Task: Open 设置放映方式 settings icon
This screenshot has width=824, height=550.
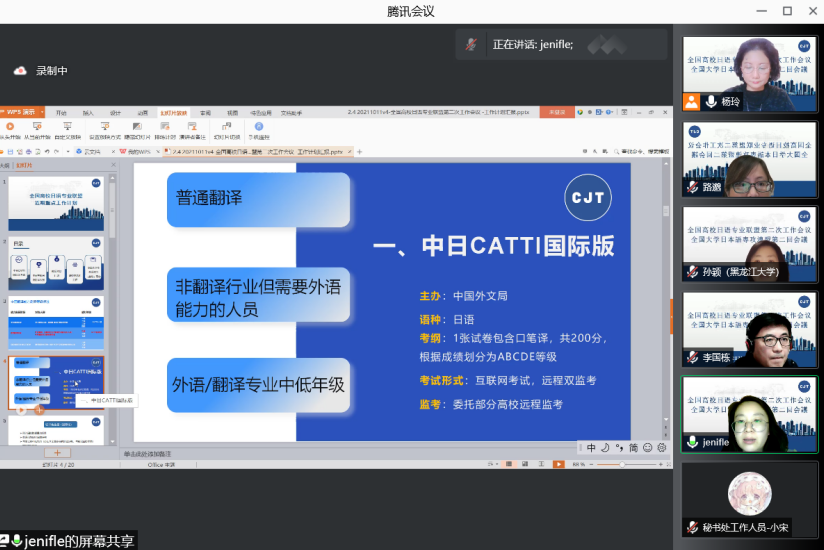Action: tap(105, 127)
